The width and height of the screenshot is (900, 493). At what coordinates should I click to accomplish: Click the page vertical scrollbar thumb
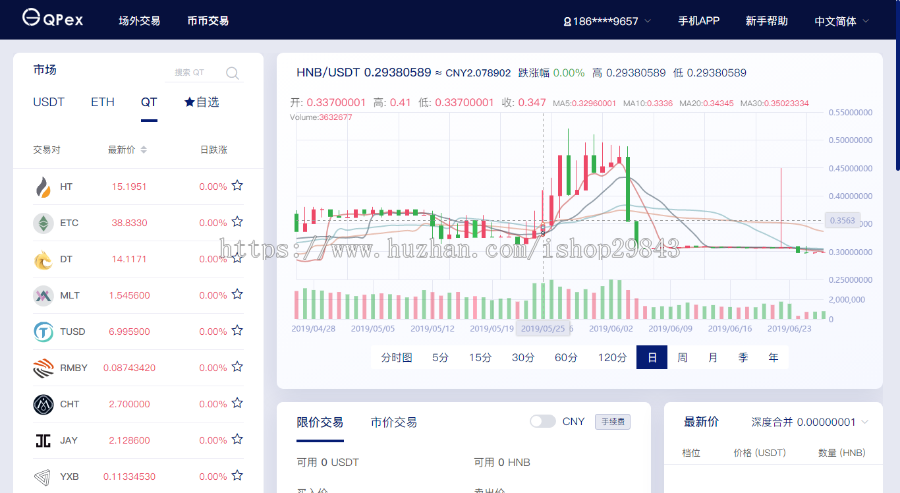(898, 85)
